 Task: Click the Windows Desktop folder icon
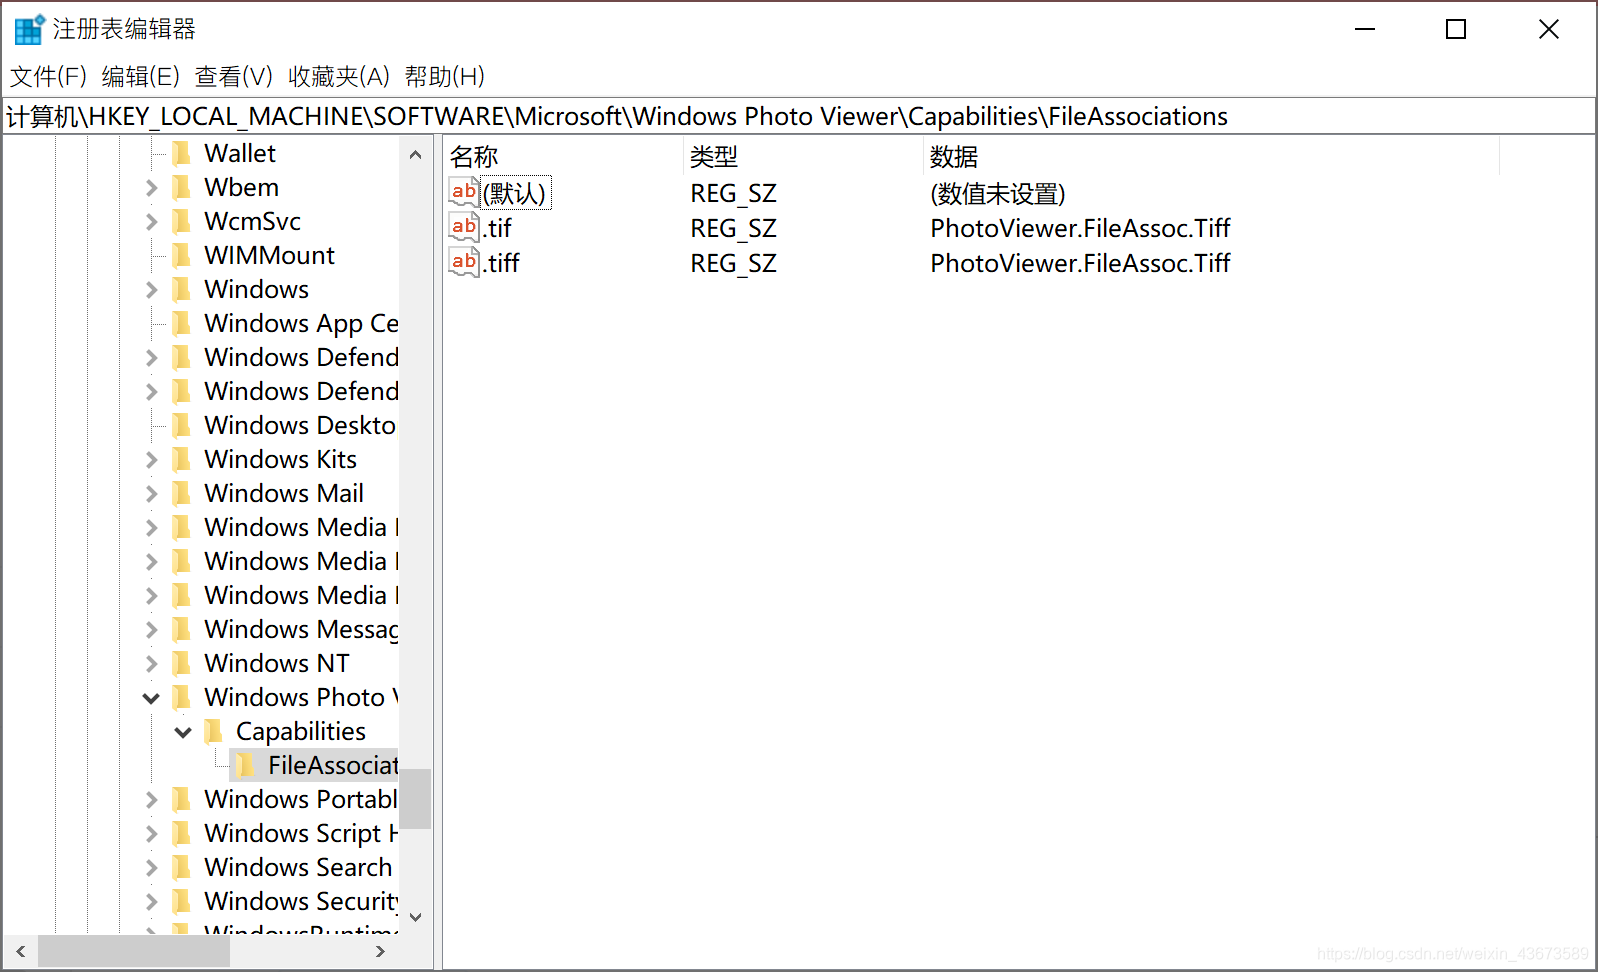pos(181,425)
